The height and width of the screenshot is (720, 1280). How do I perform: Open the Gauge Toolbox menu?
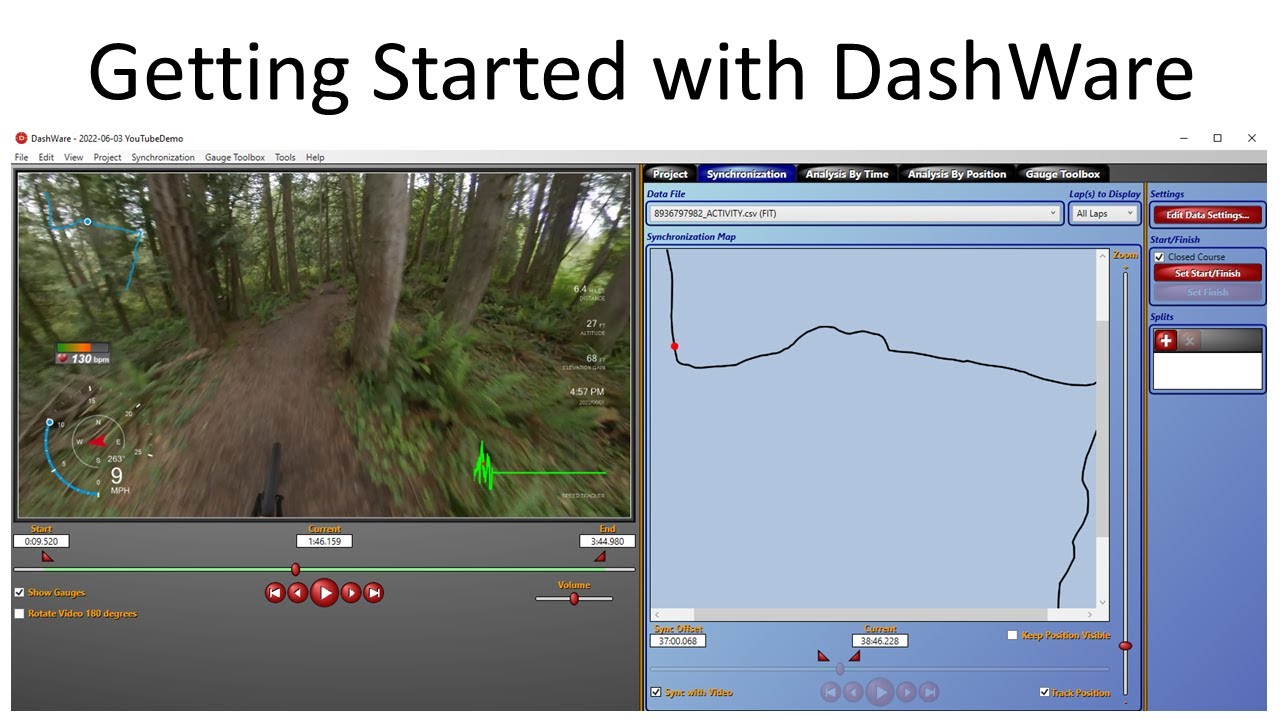[x=235, y=157]
